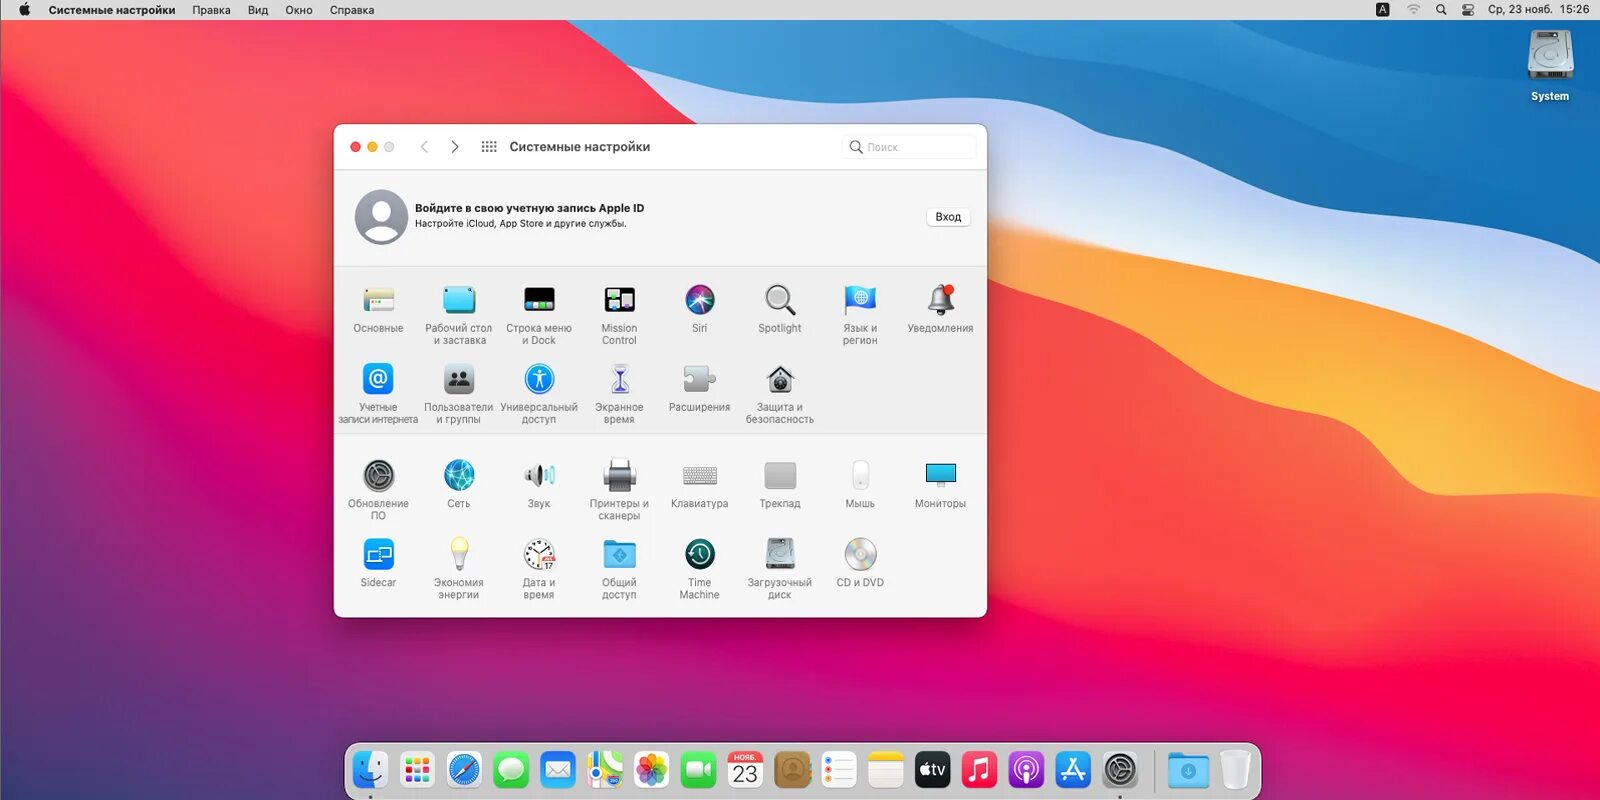Open Дата и время settings

click(539, 568)
